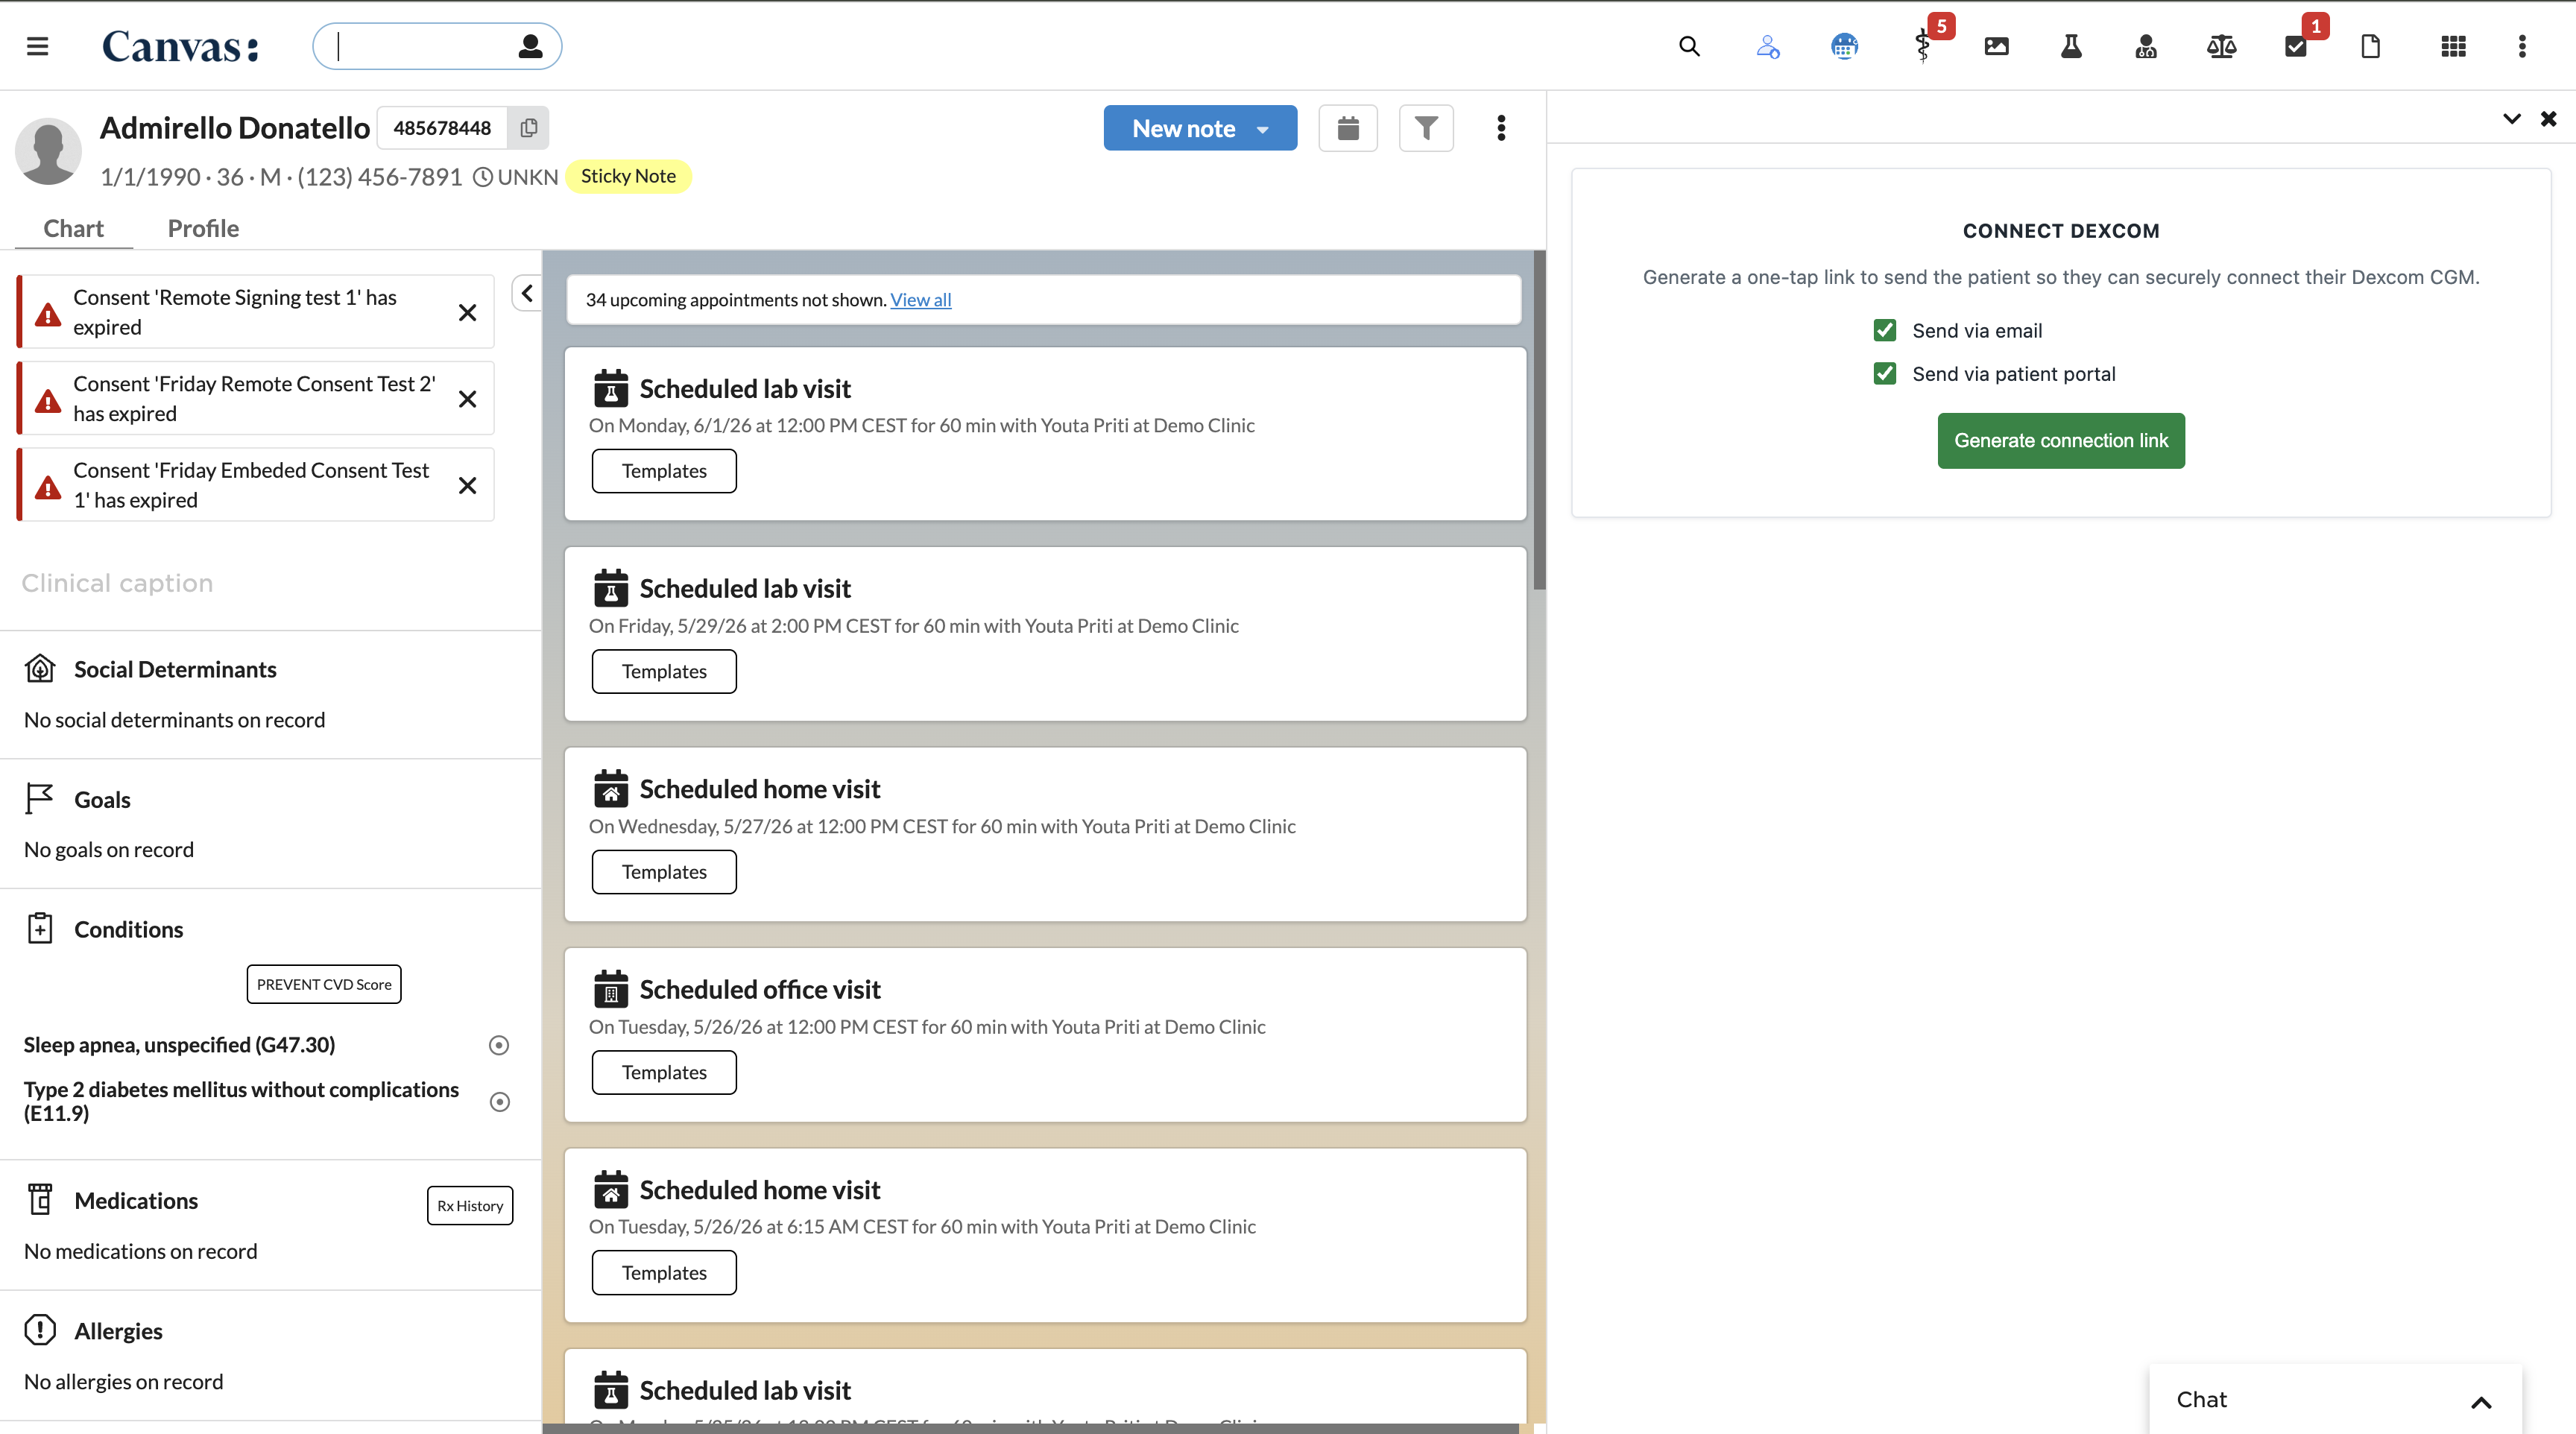Open the timeline filter funnel

tap(1426, 128)
